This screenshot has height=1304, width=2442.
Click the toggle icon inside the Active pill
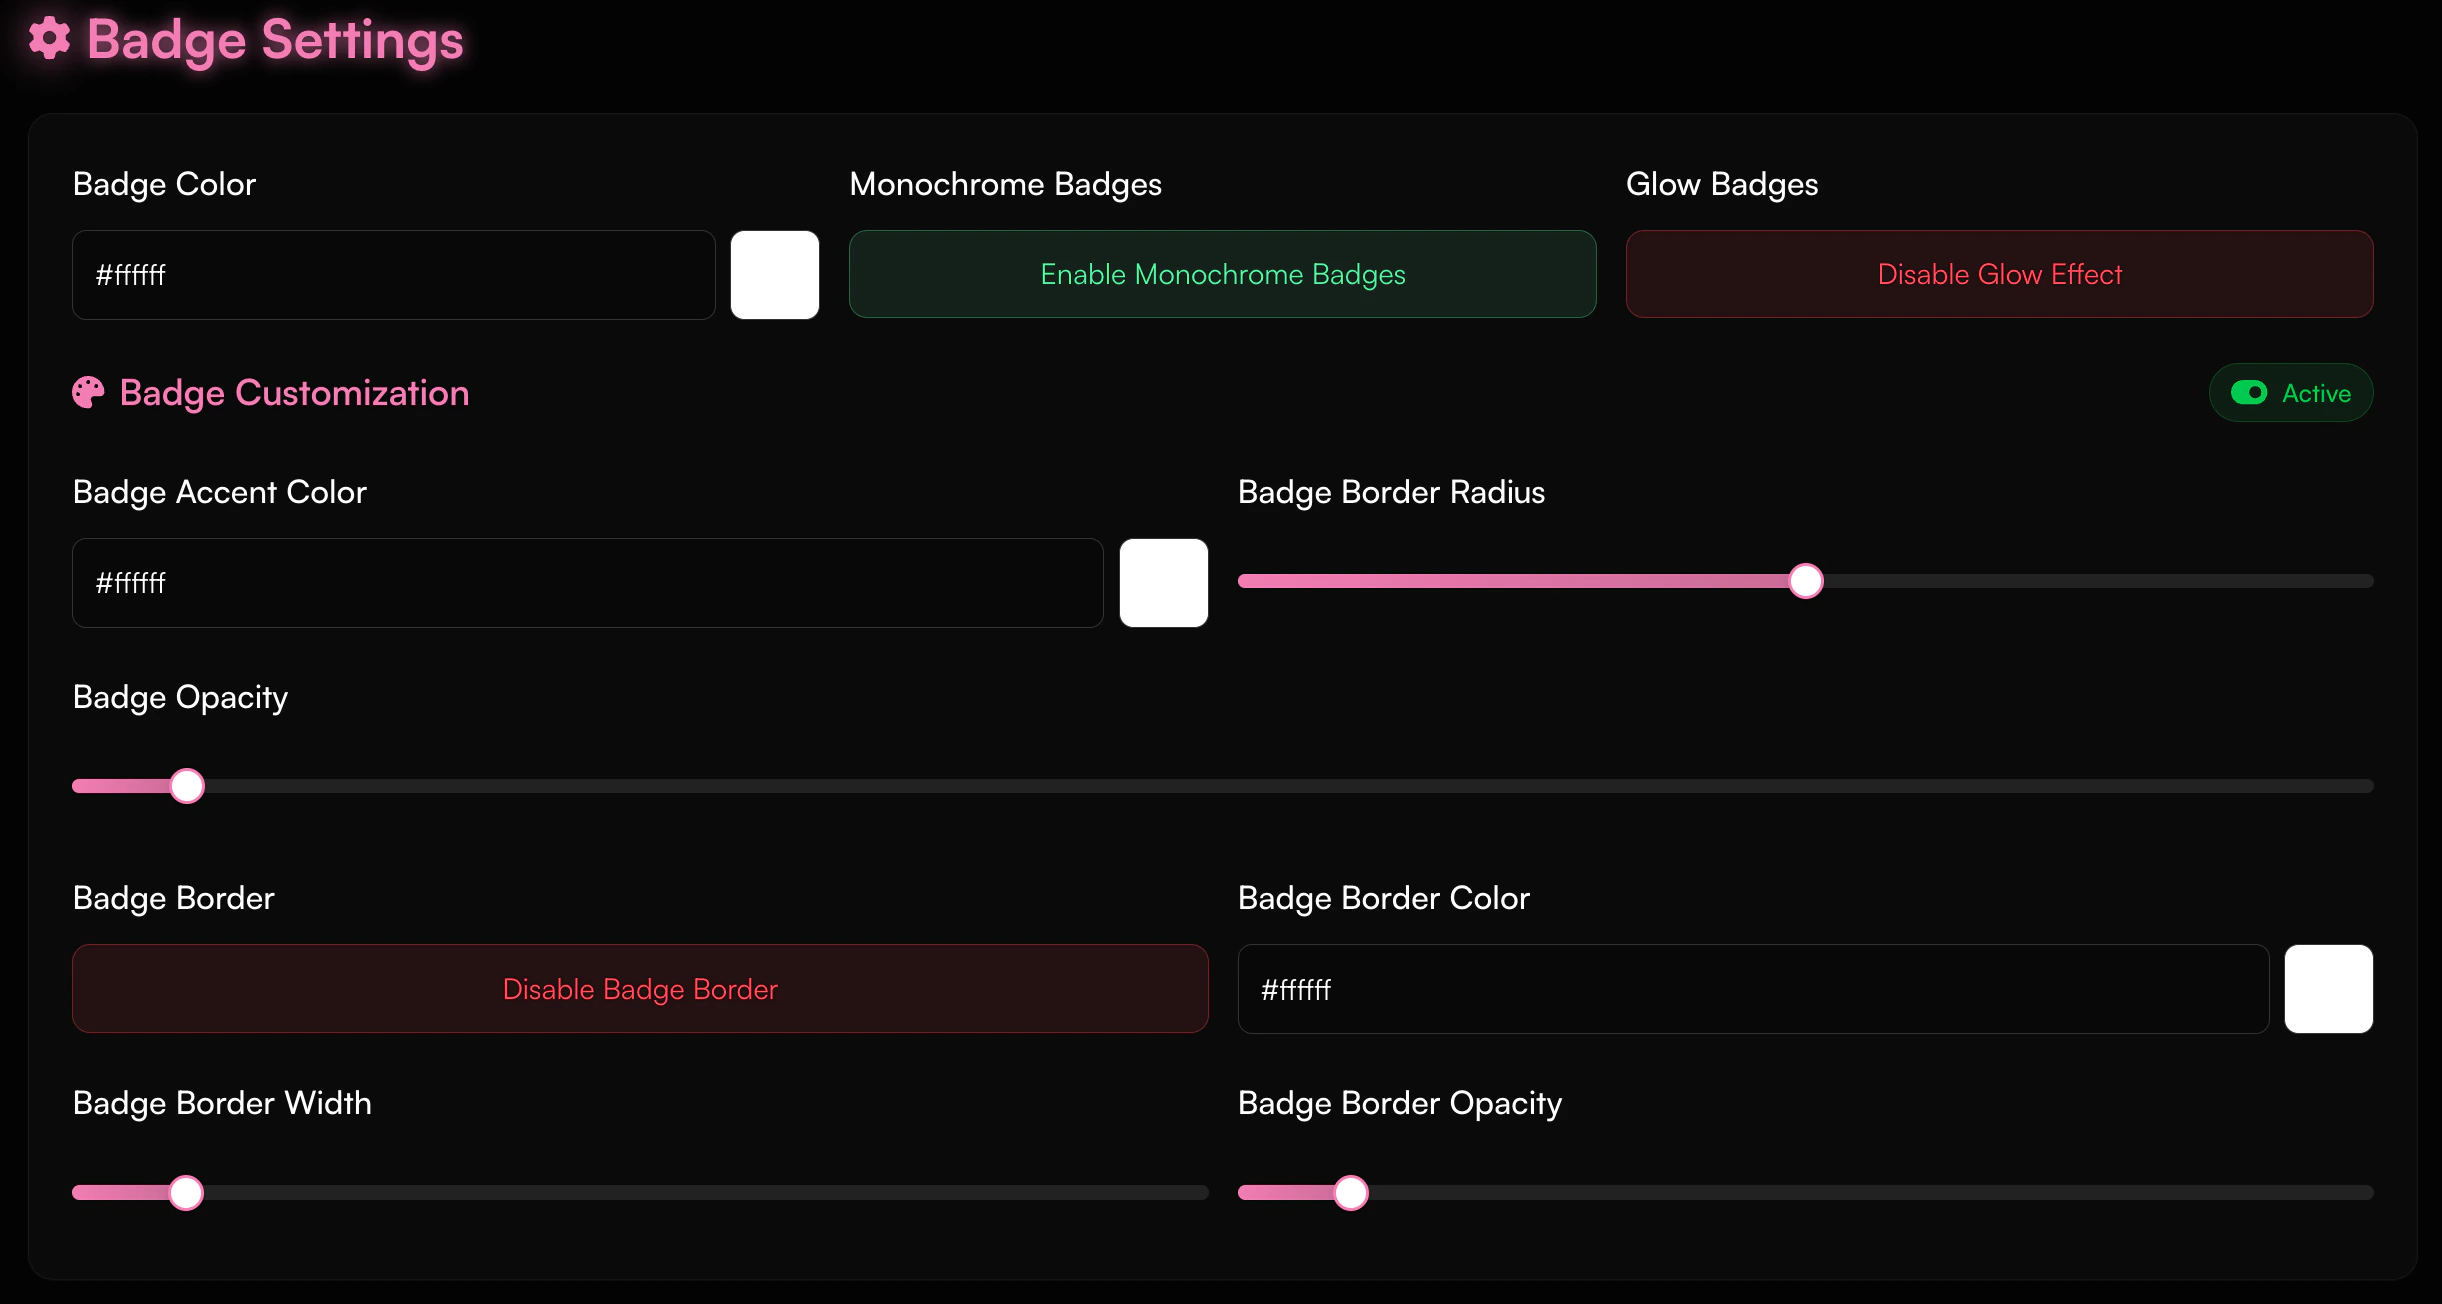coord(2251,392)
